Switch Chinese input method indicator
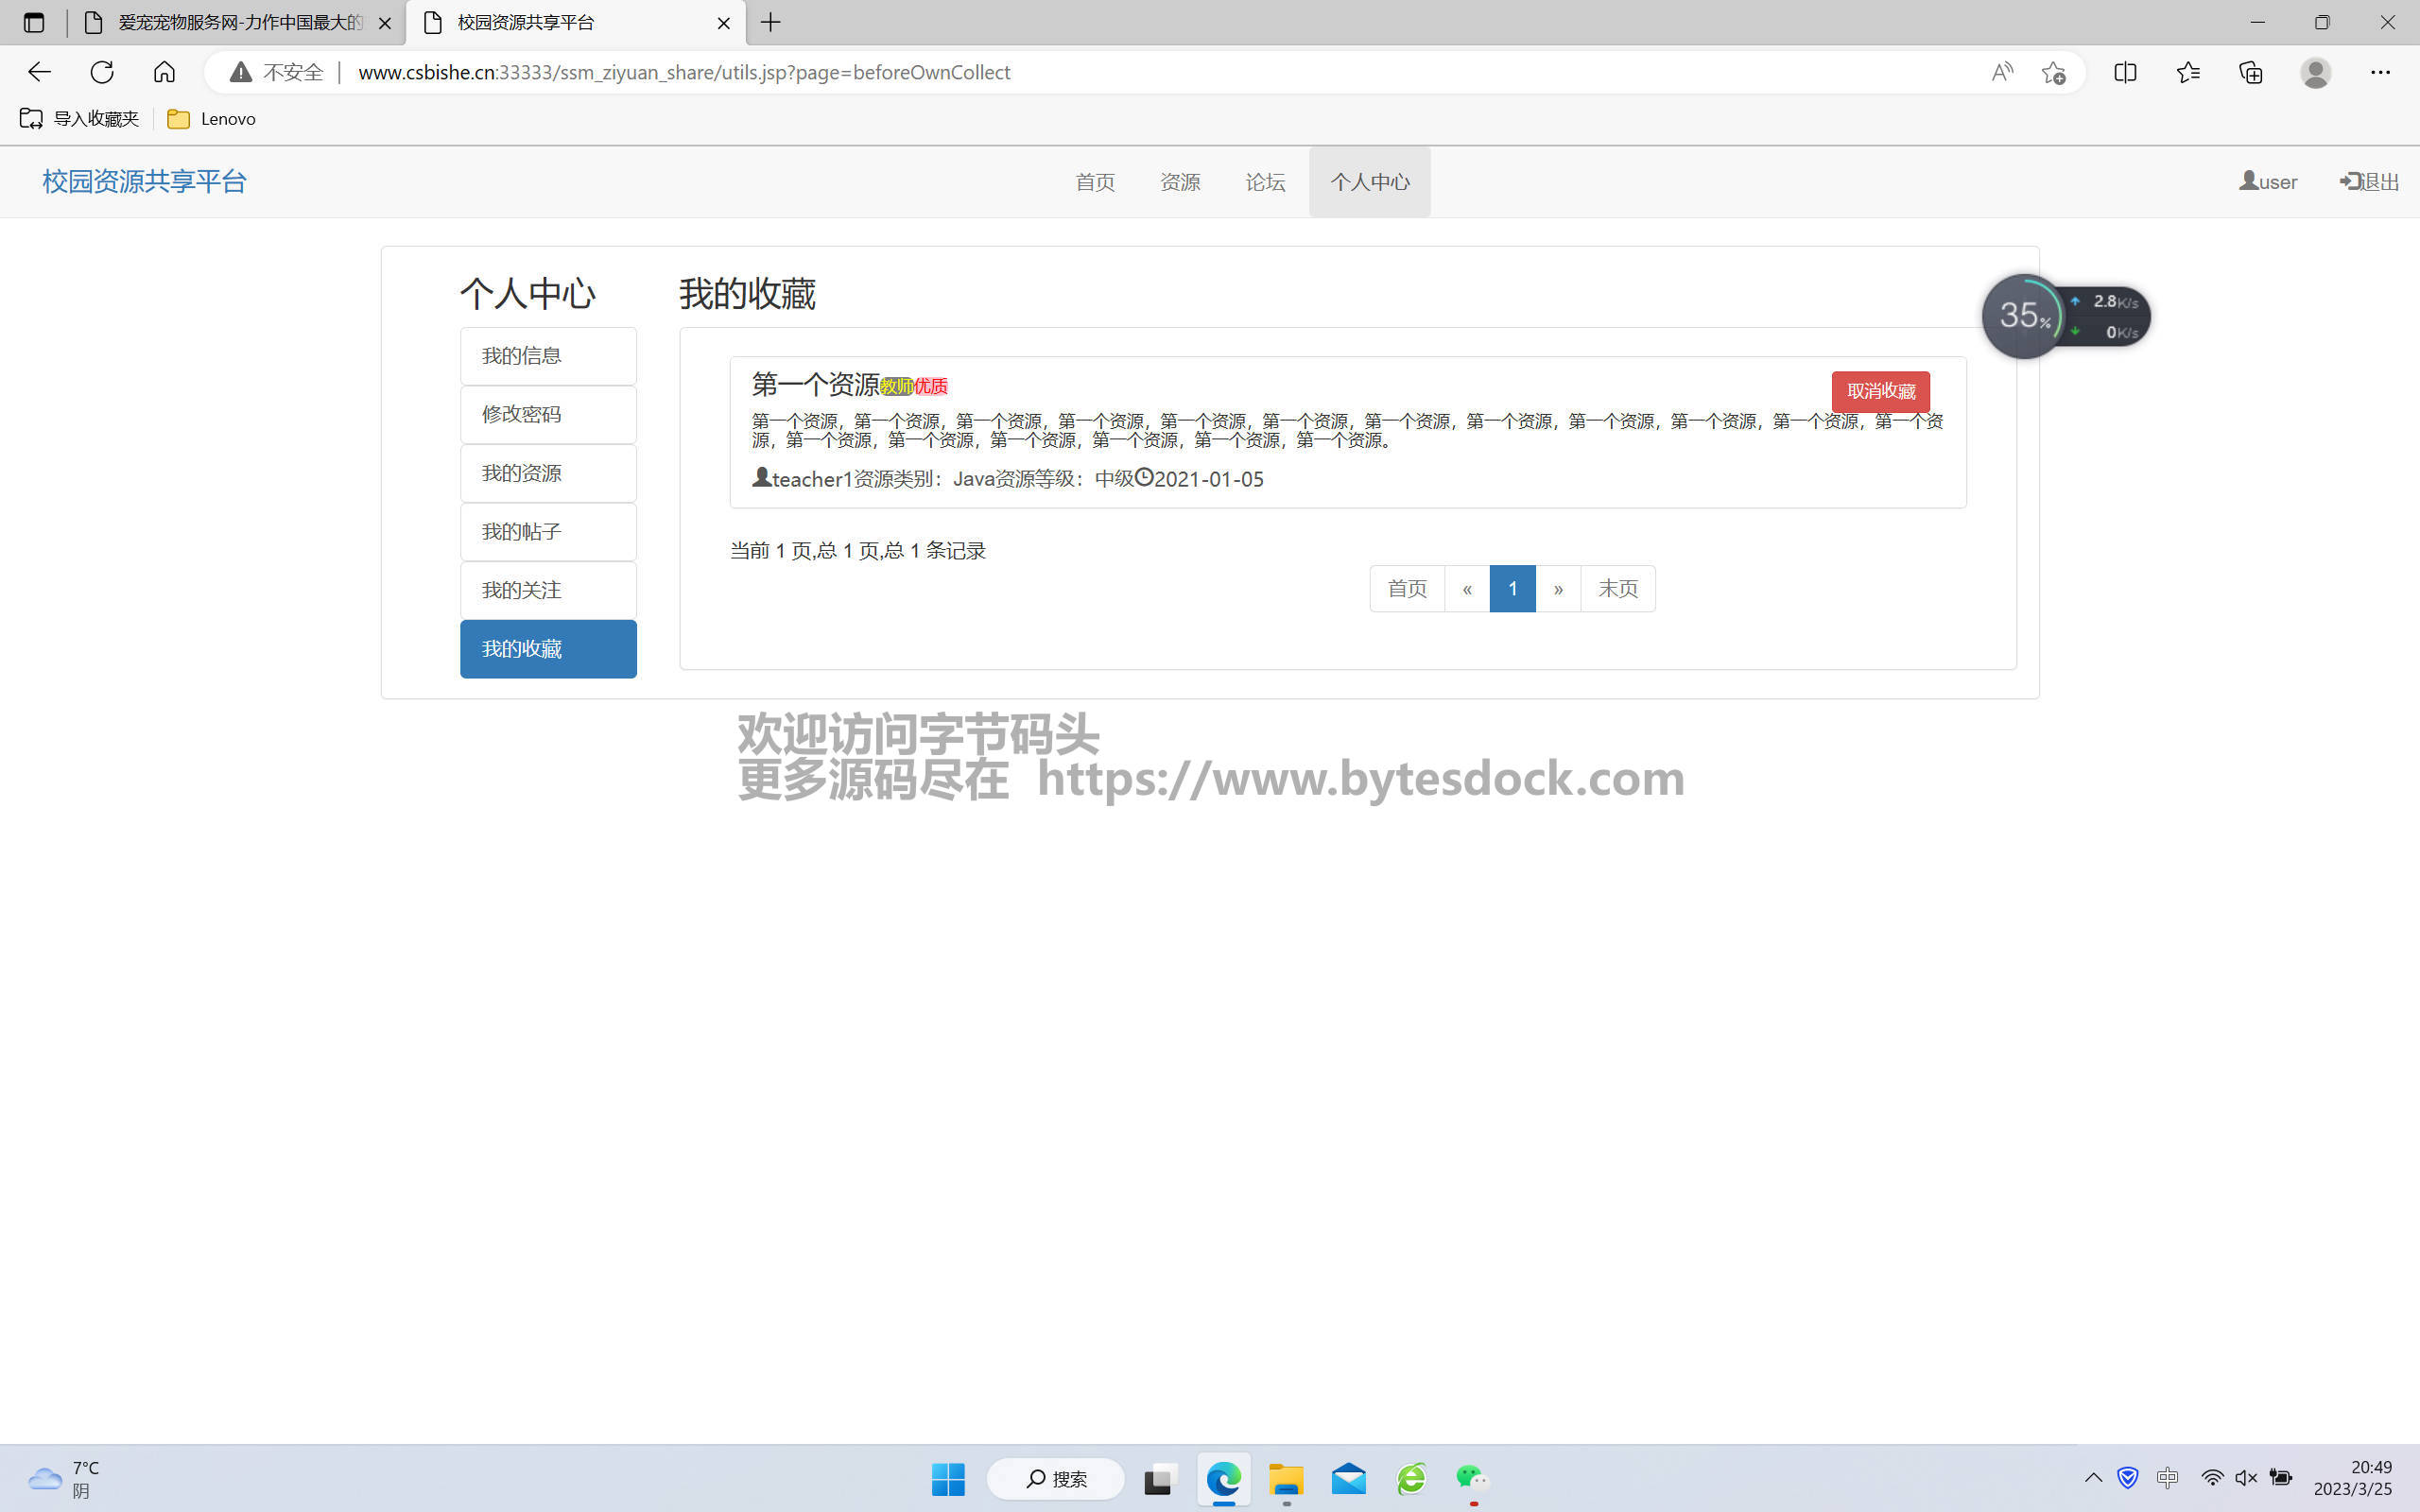The image size is (2420, 1512). [x=2167, y=1478]
